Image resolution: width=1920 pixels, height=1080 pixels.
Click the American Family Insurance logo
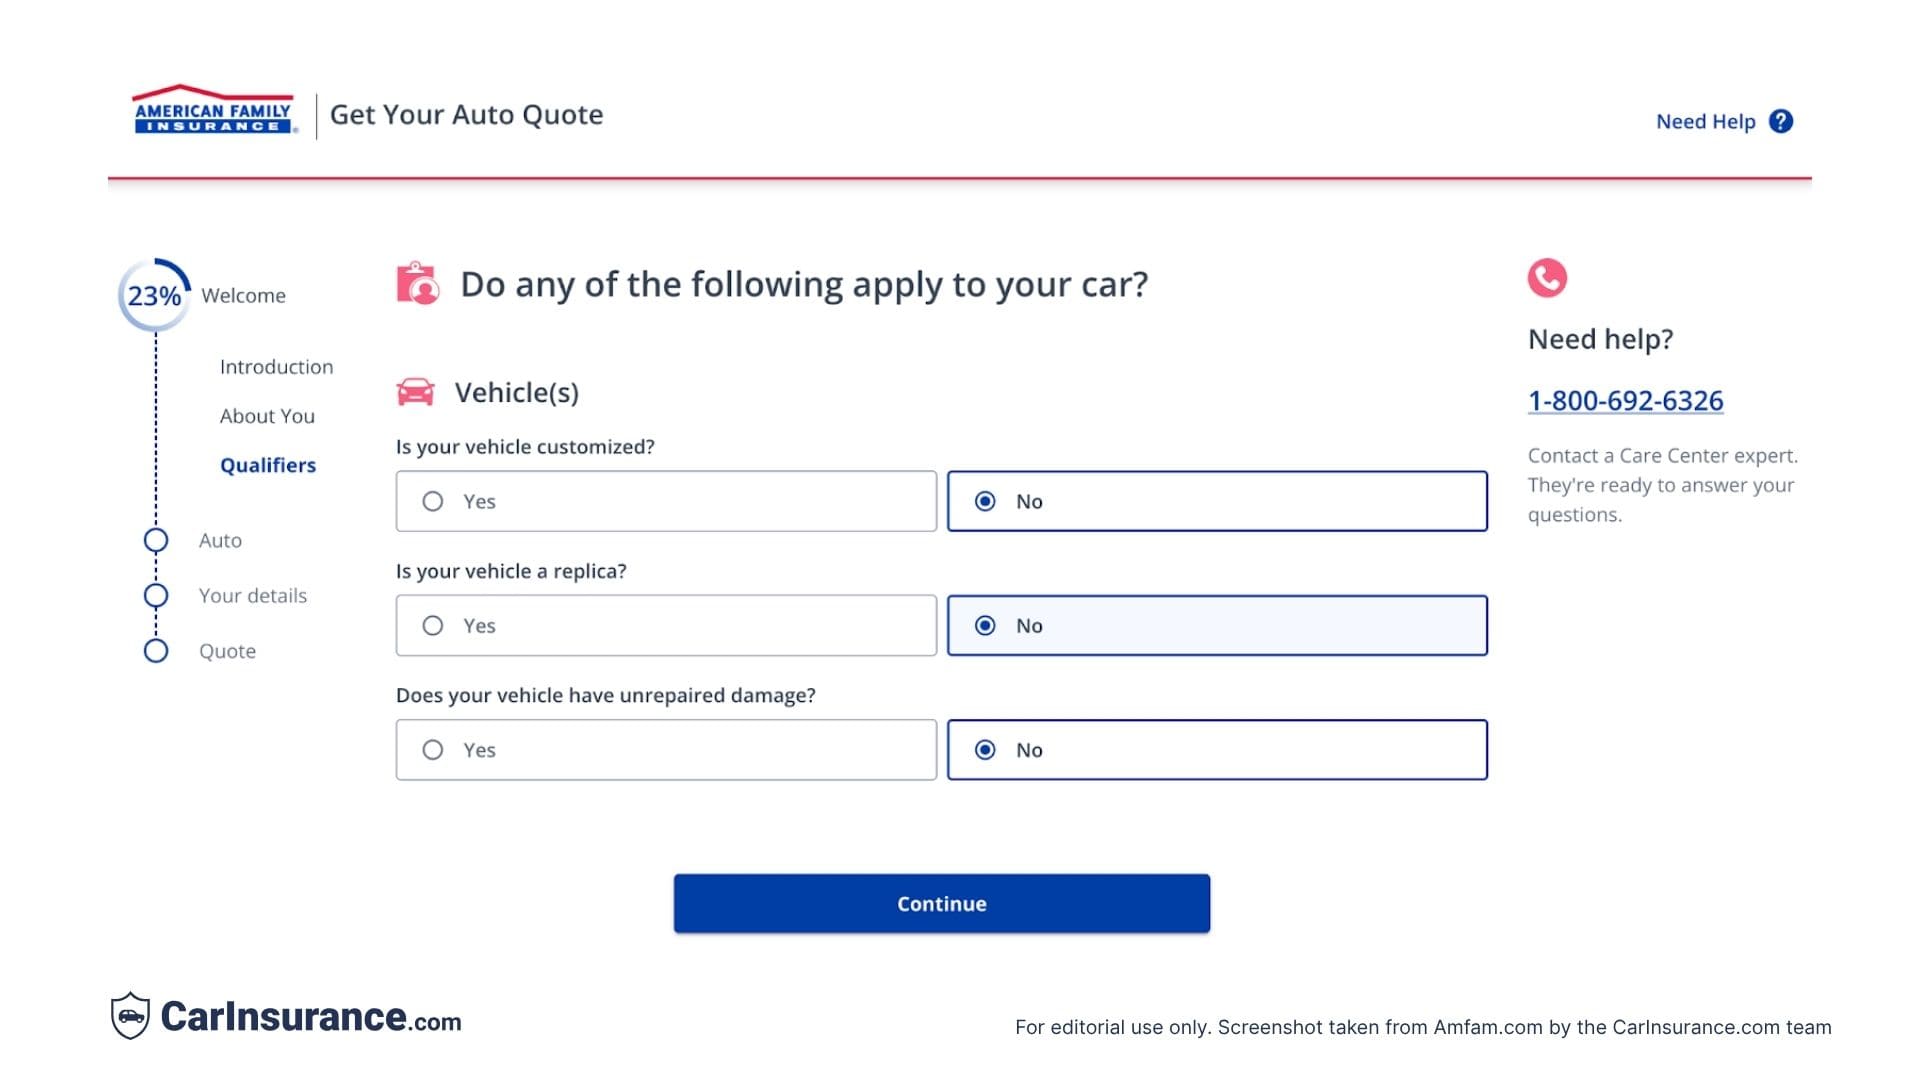click(x=212, y=112)
